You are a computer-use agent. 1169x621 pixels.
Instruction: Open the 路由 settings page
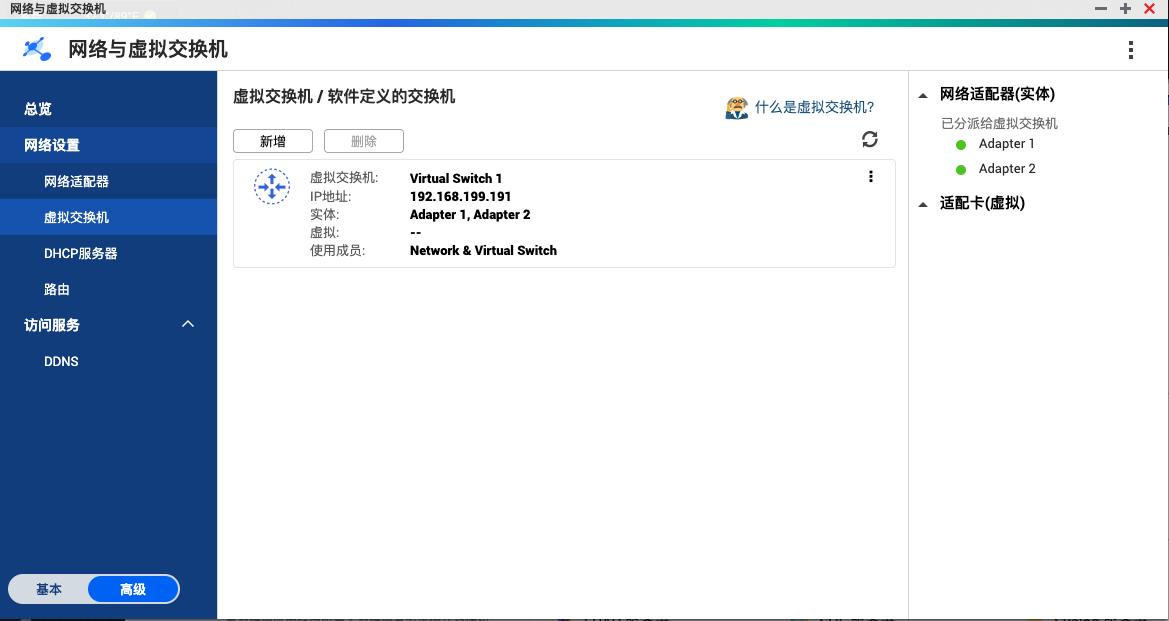(x=57, y=289)
